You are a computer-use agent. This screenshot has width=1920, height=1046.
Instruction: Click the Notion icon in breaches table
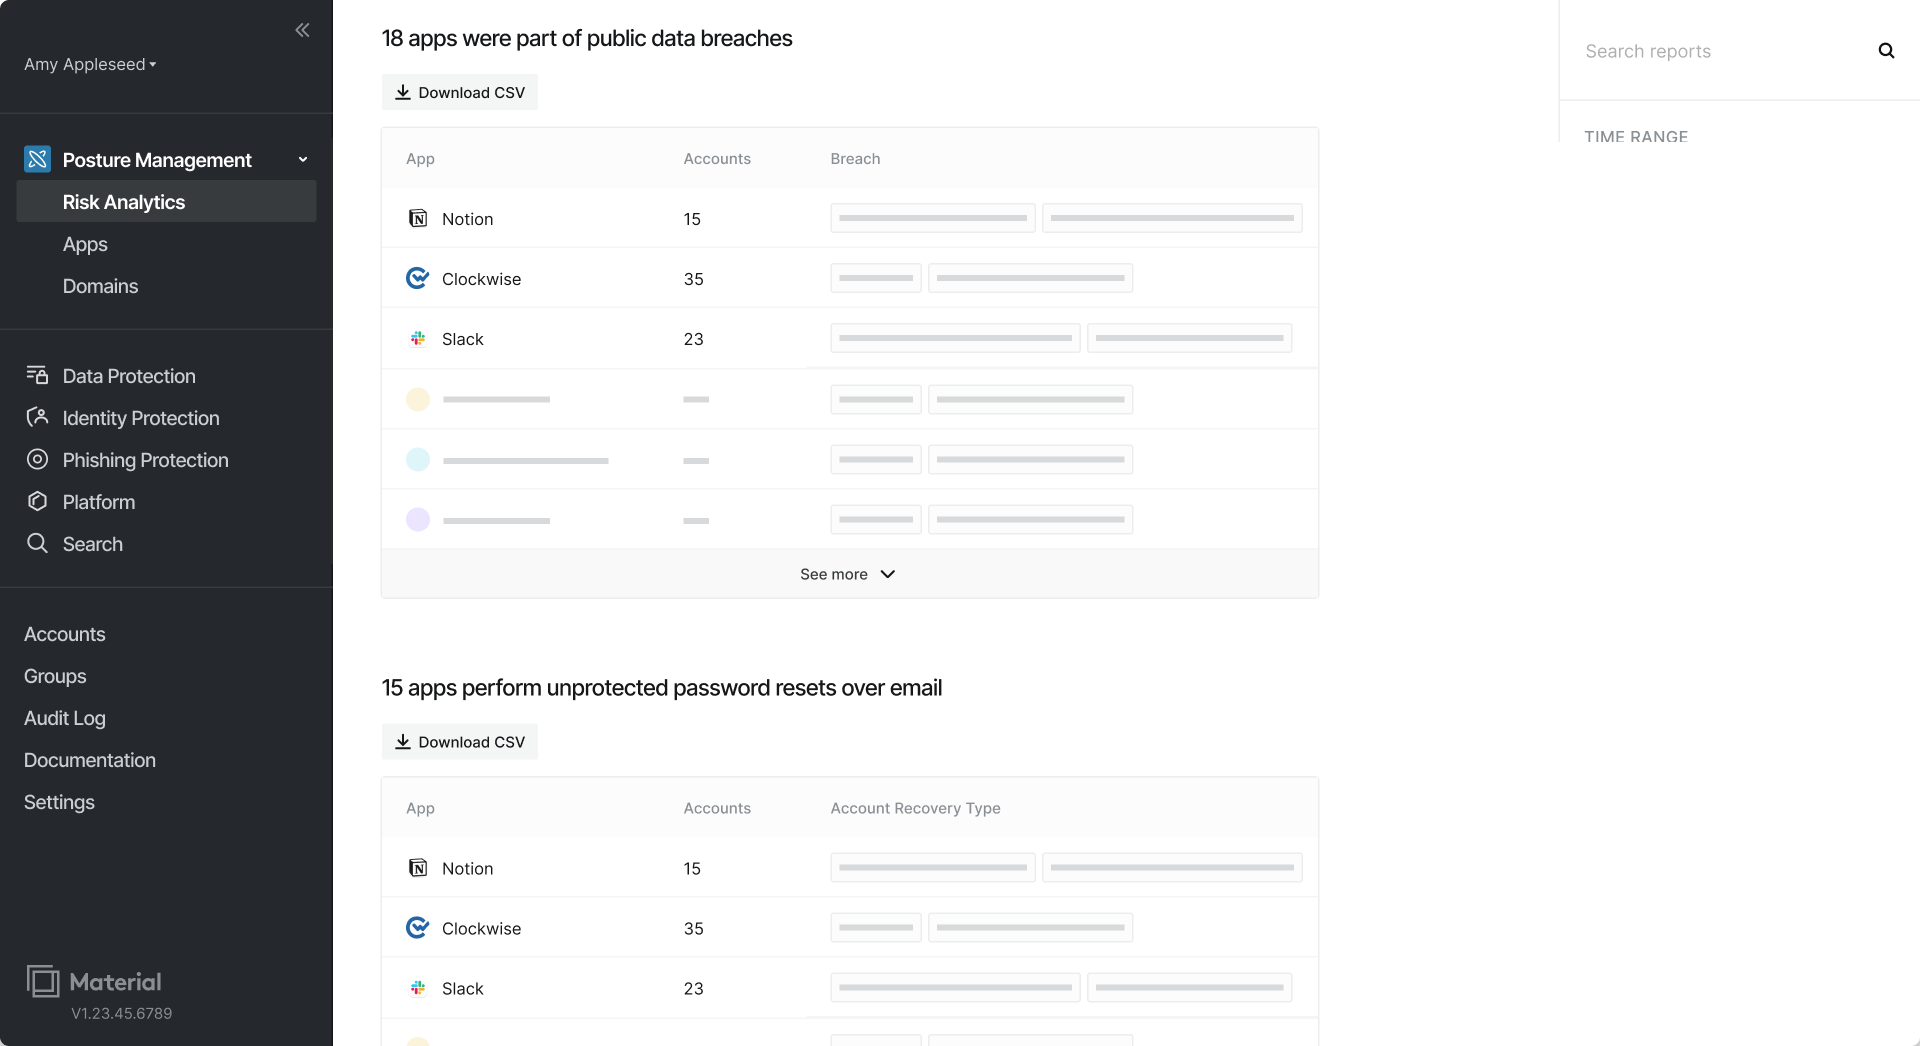[x=418, y=218]
